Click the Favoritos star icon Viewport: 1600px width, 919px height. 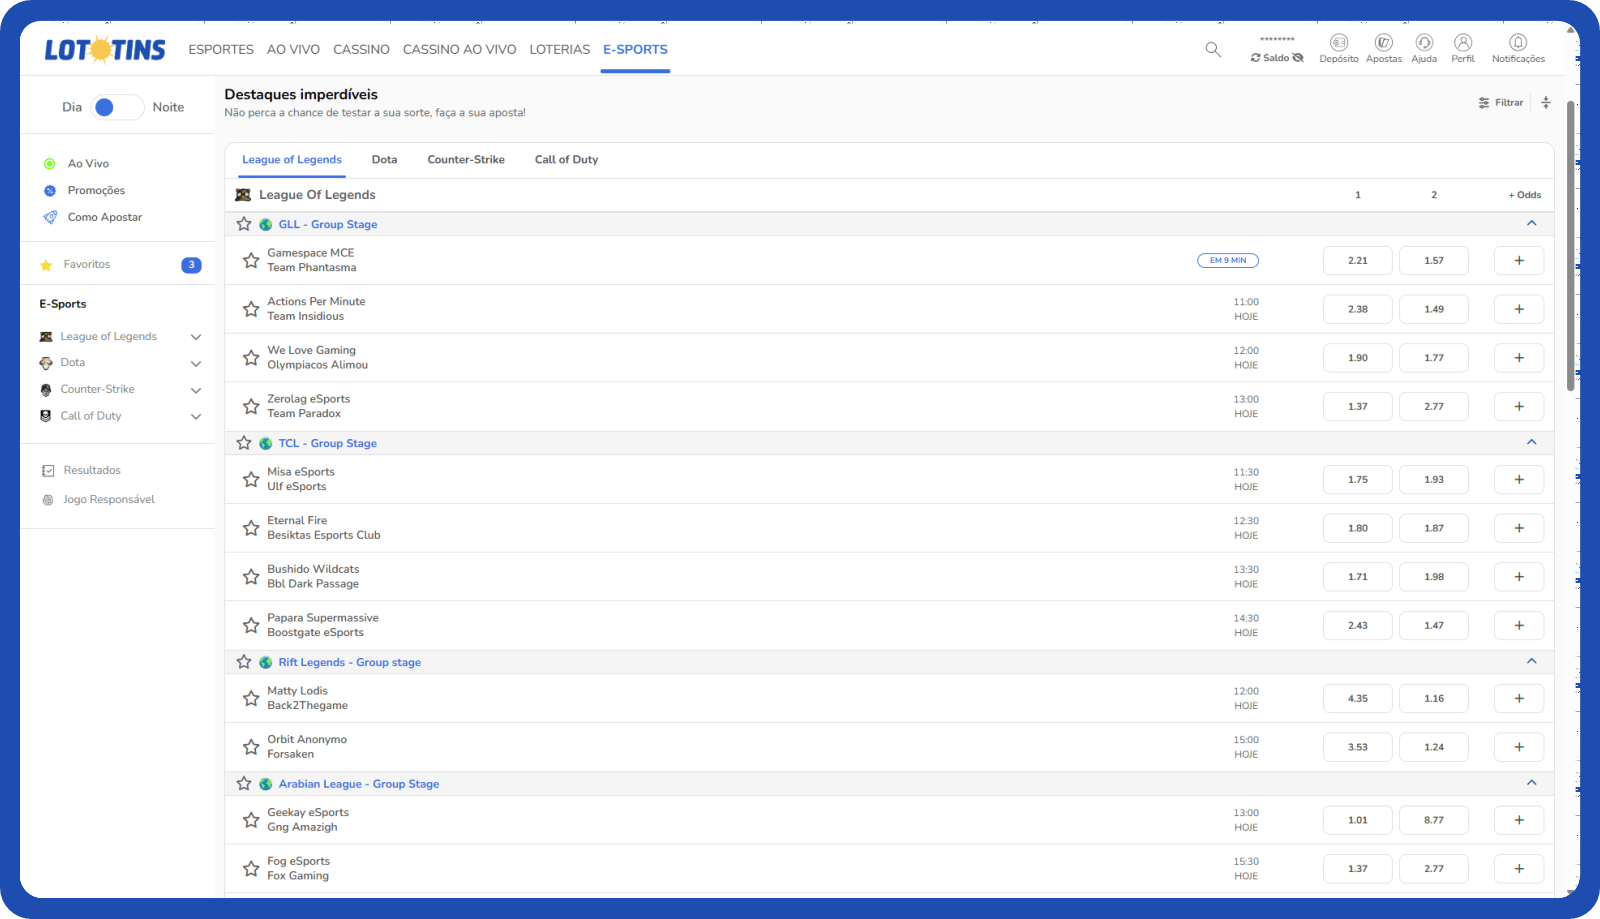46,265
